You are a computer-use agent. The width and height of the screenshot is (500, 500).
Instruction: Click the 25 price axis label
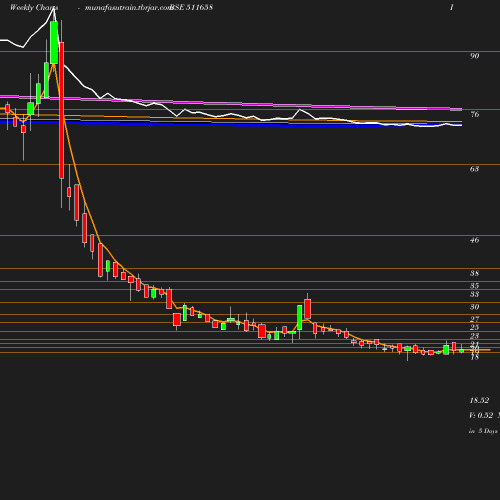474,327
